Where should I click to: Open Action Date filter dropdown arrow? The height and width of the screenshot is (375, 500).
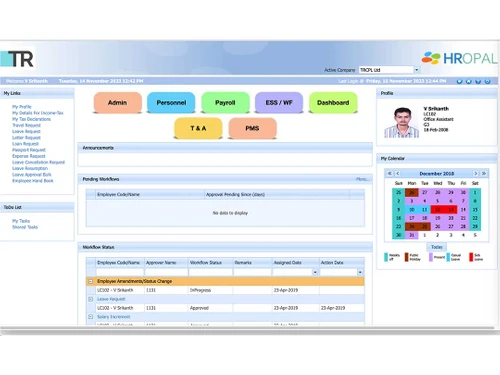(x=360, y=272)
